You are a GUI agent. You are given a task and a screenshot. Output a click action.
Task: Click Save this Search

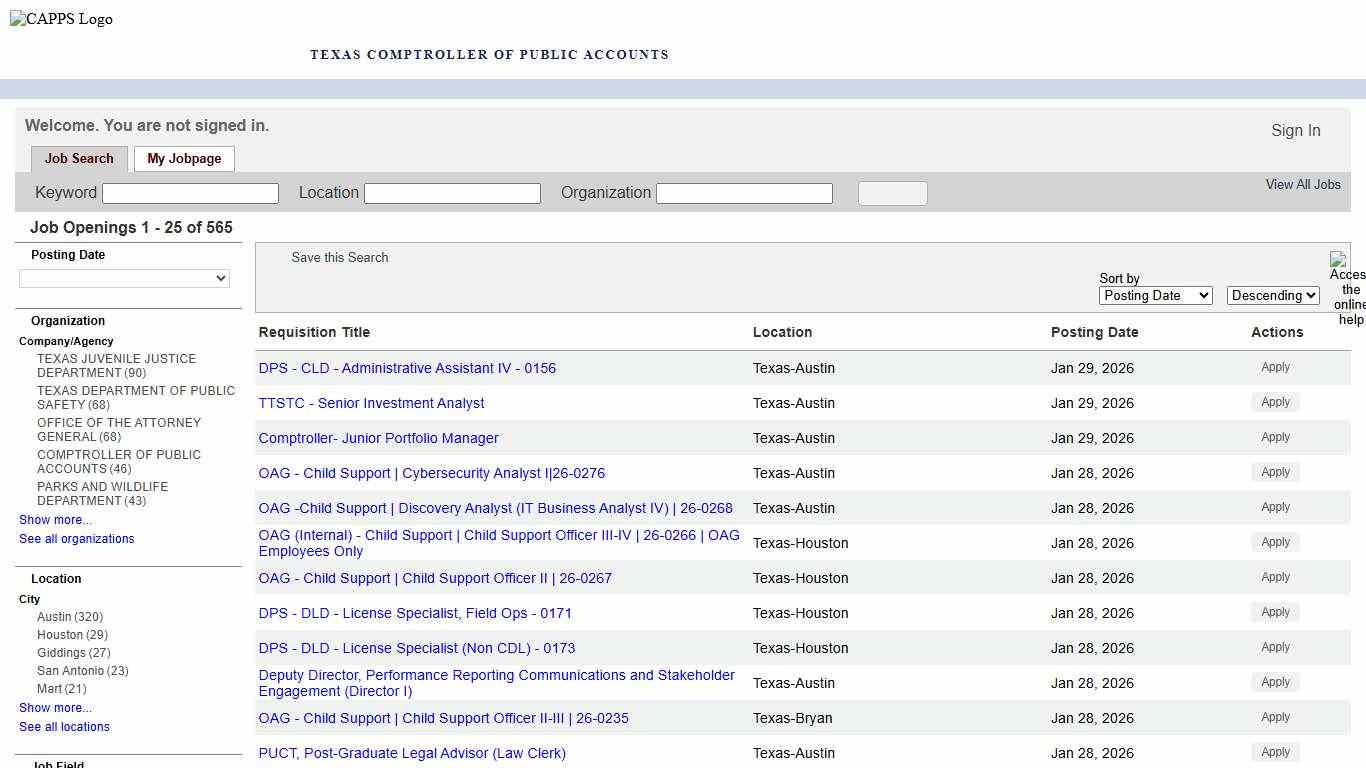tap(339, 257)
